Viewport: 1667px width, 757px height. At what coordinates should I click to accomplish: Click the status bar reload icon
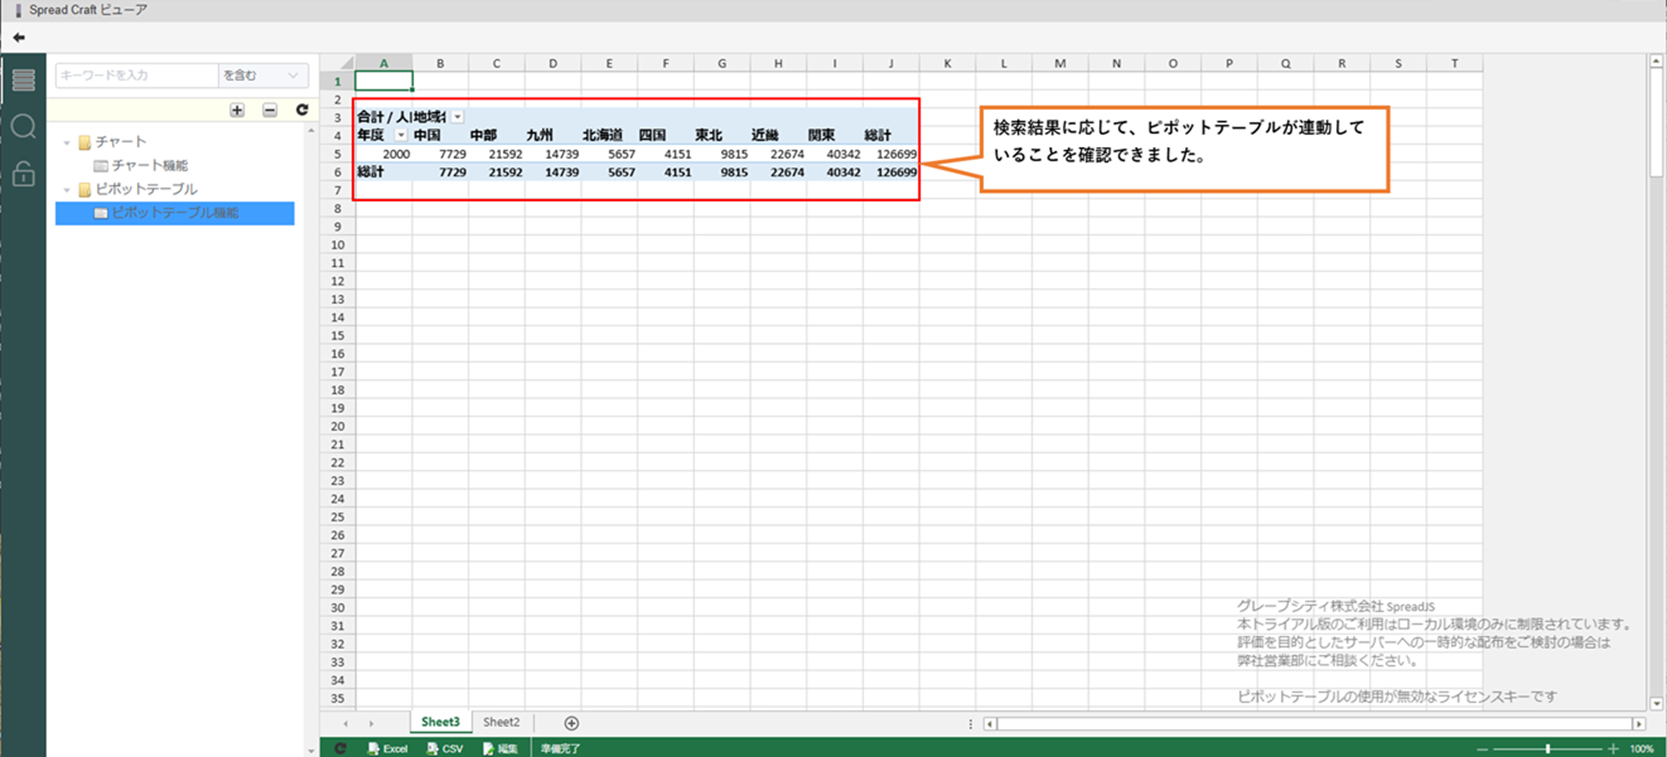point(340,748)
